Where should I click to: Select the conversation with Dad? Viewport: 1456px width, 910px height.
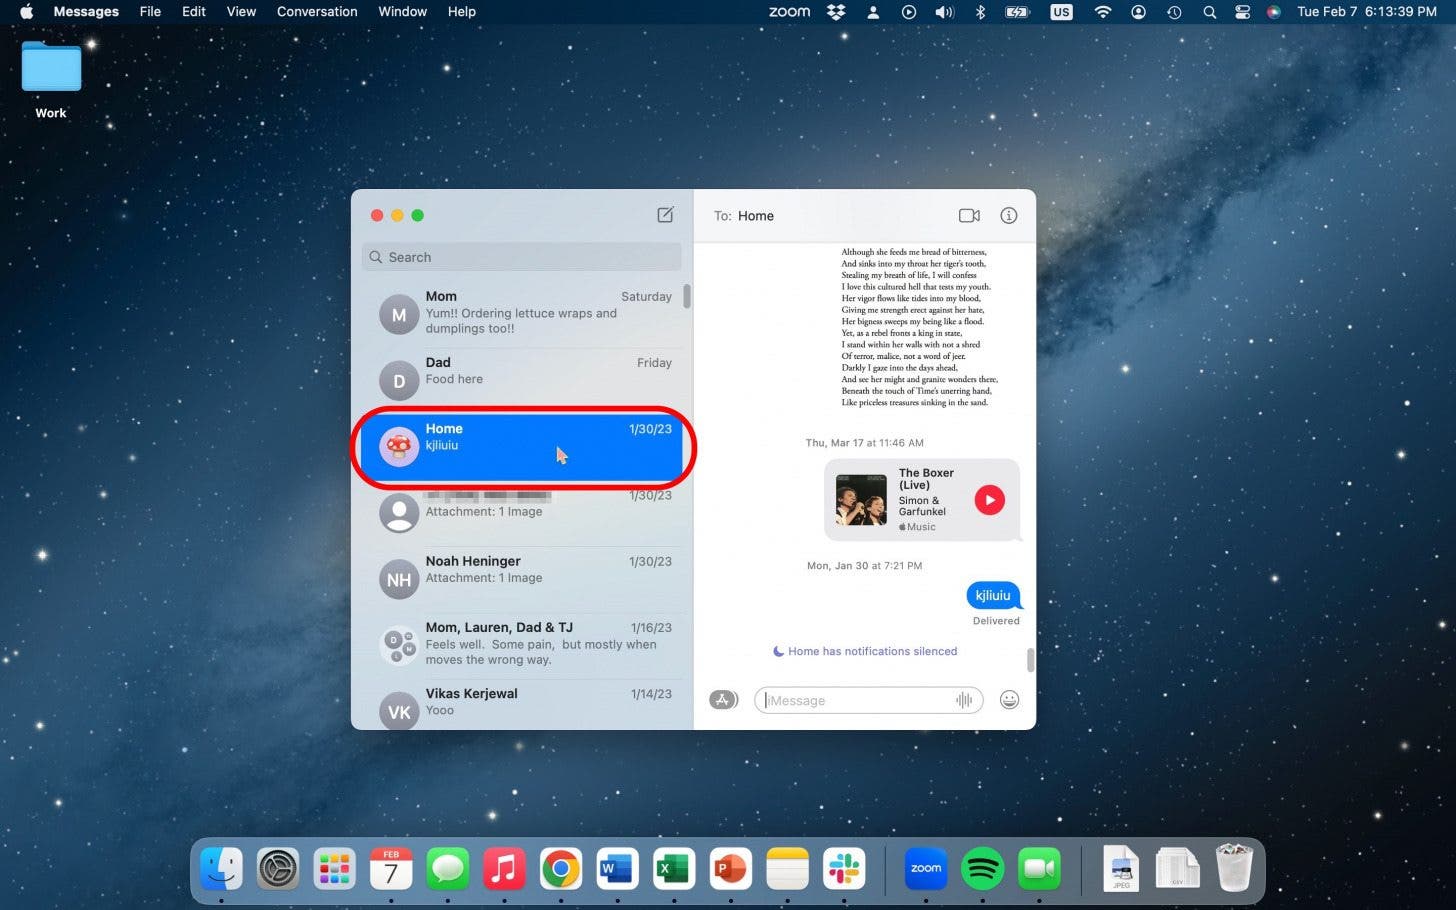click(520, 372)
